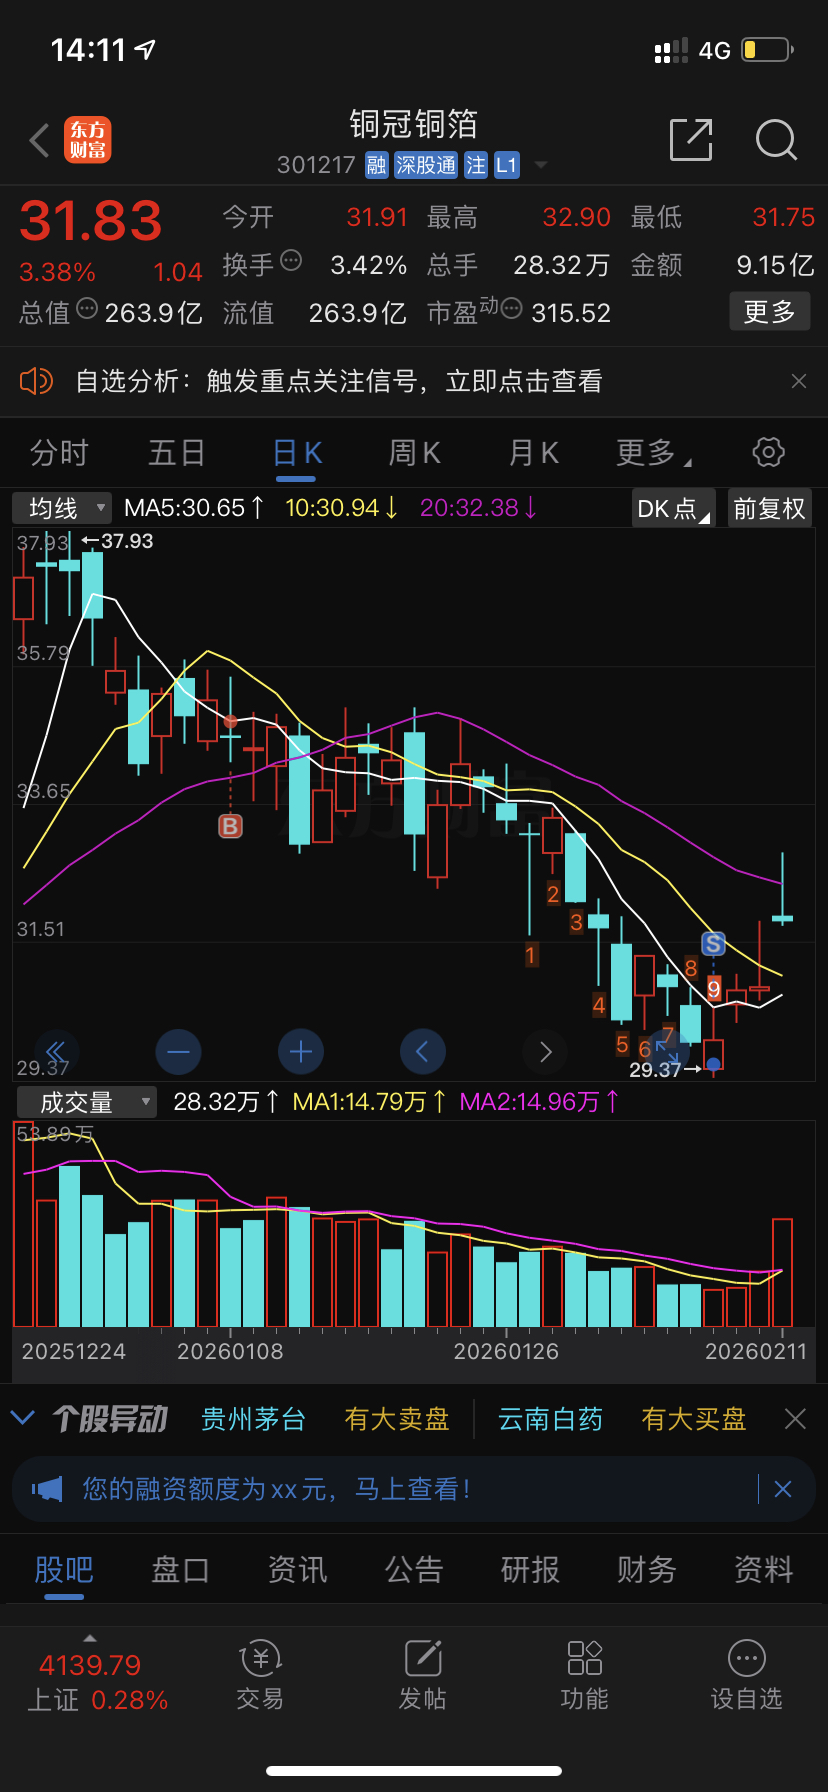Select the 股吧 tab

[64, 1570]
